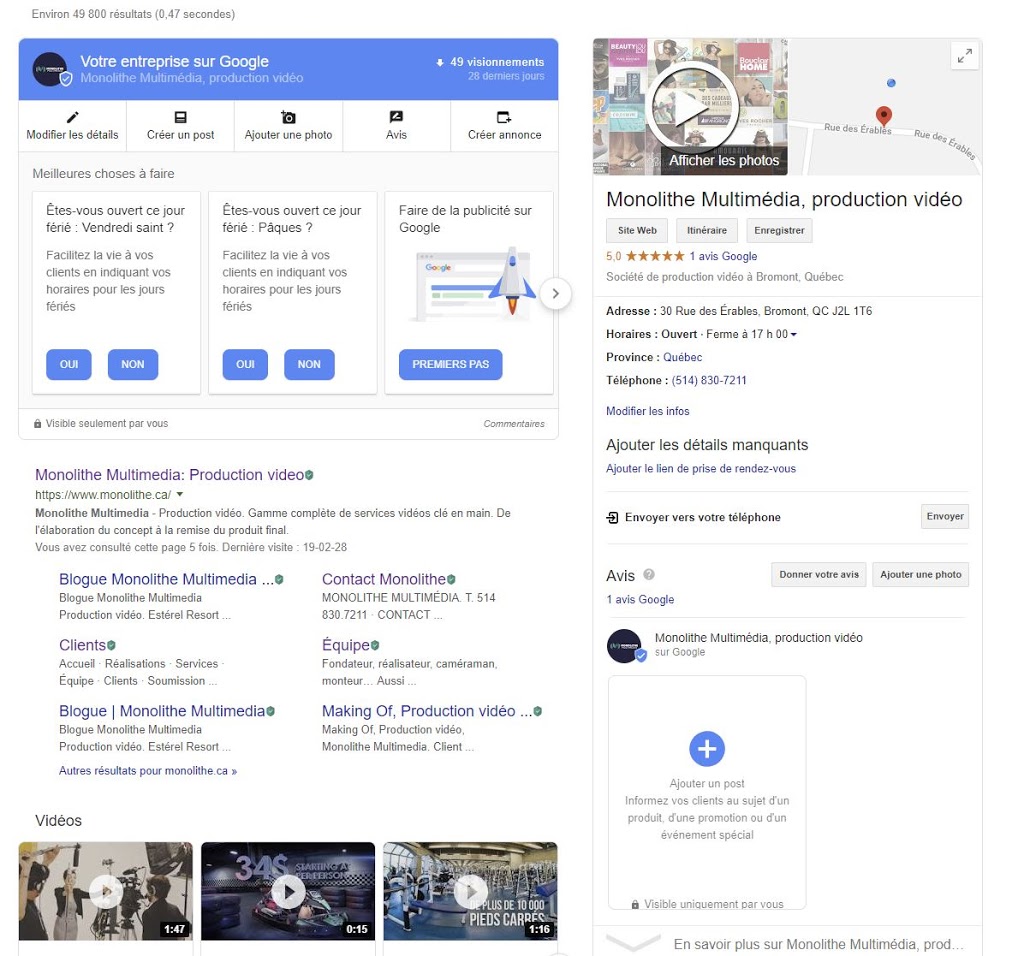Click the address 30 Rue des Érables text
The height and width of the screenshot is (956, 1024).
(x=765, y=311)
